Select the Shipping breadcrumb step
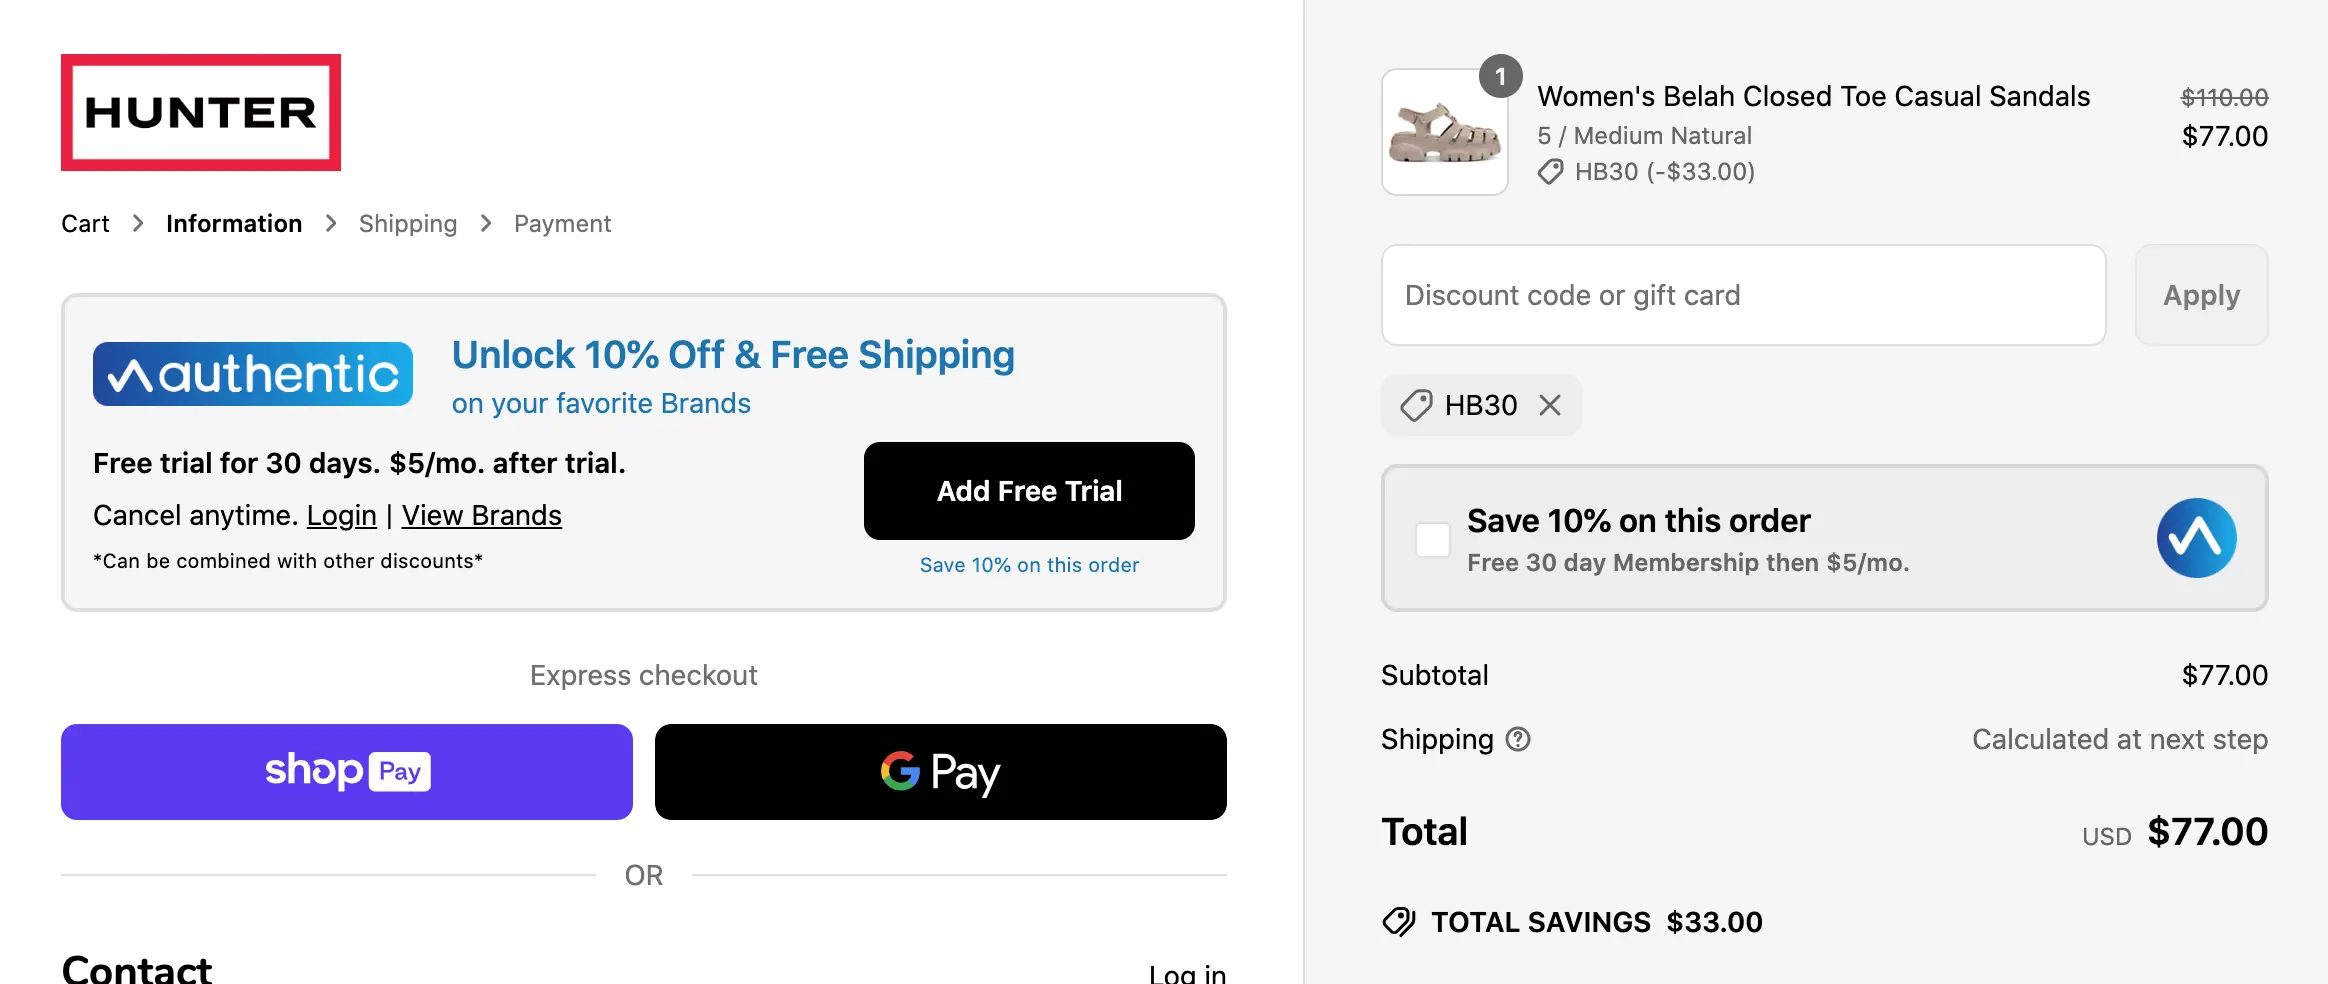The height and width of the screenshot is (984, 2328). (408, 224)
